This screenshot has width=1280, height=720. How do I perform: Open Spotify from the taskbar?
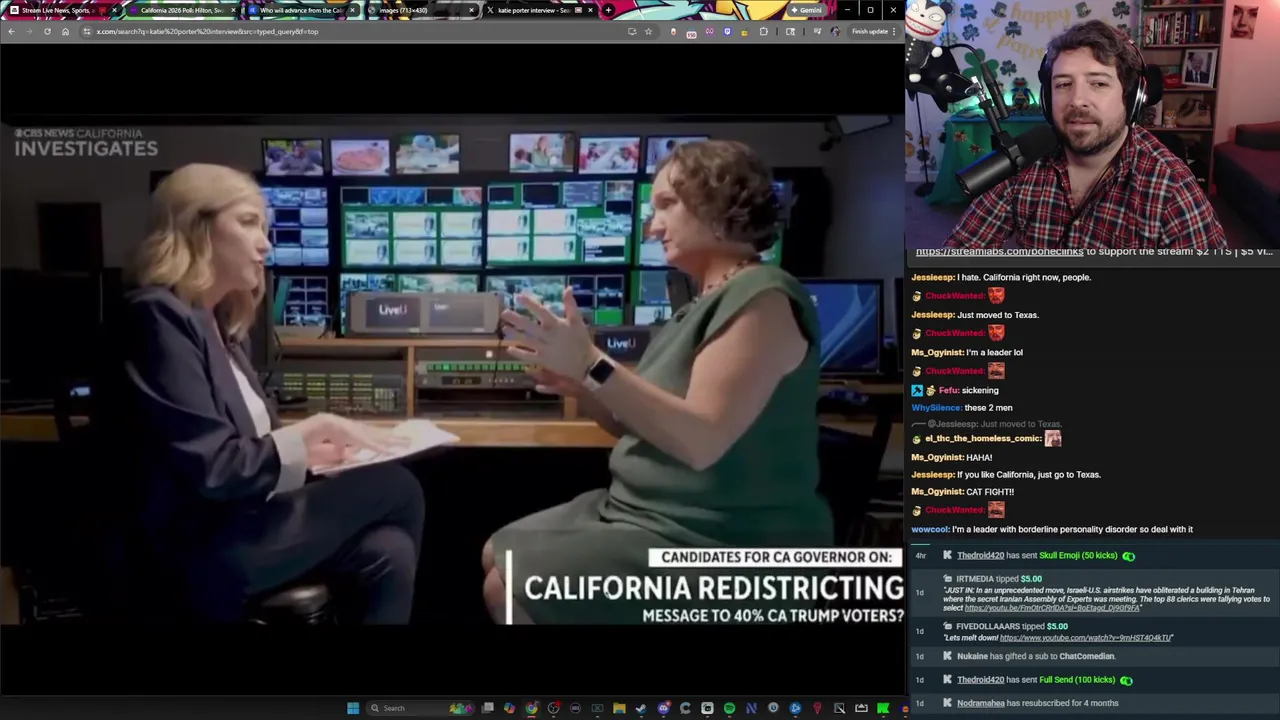click(730, 708)
